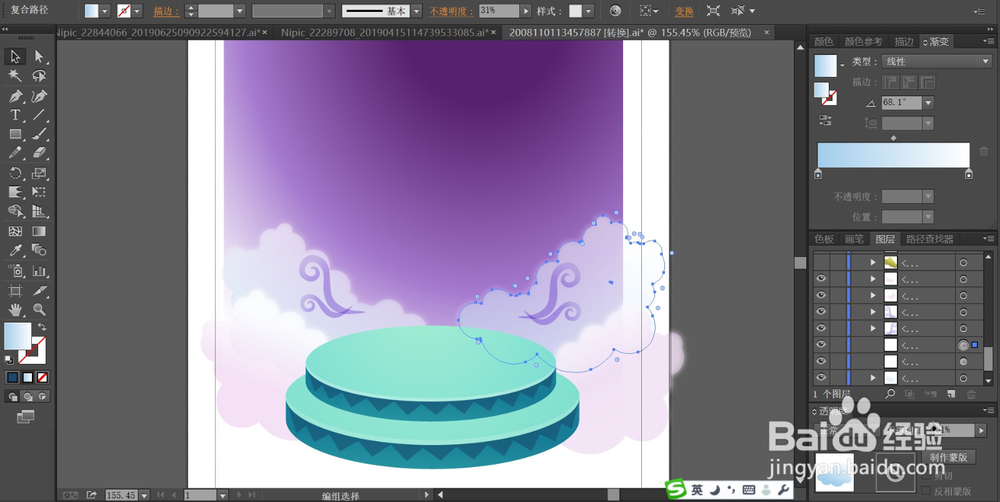1000x502 pixels.
Task: Select the Selection (black arrow) tool
Action: click(x=15, y=57)
